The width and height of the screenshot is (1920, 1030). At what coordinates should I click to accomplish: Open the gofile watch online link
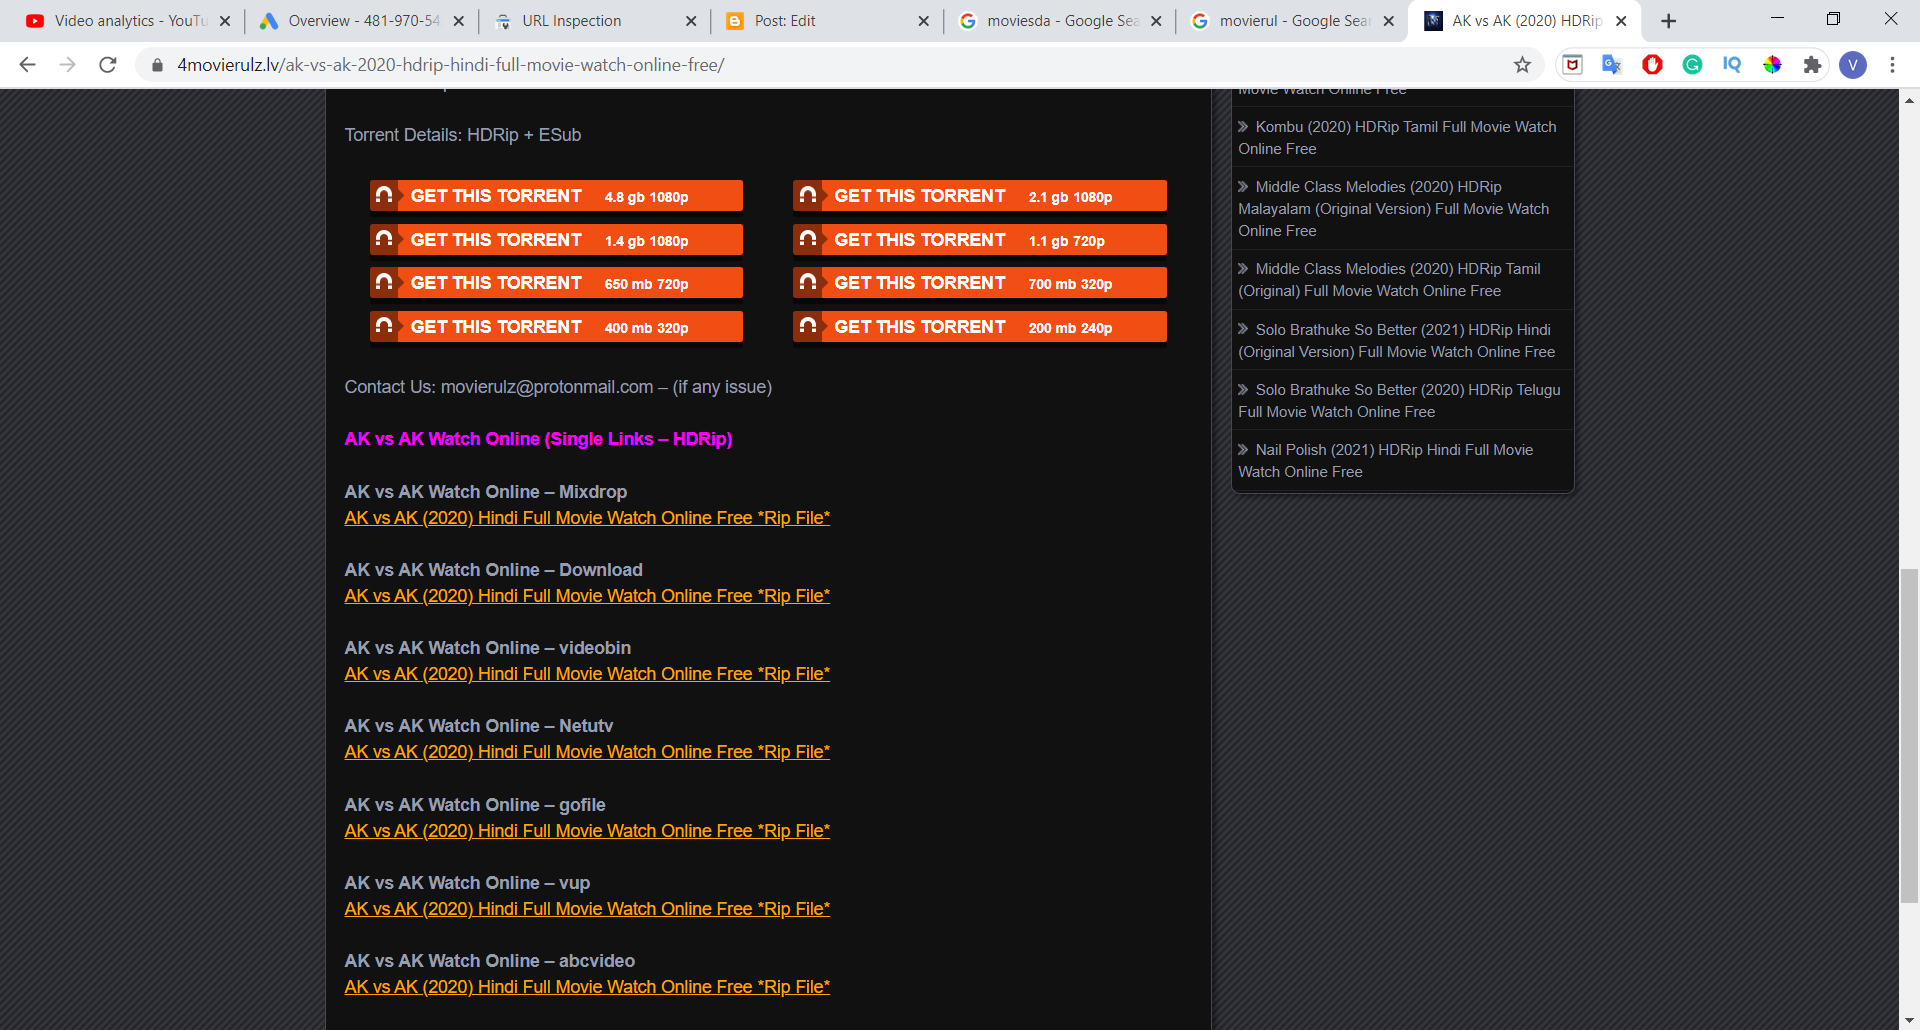(x=587, y=831)
